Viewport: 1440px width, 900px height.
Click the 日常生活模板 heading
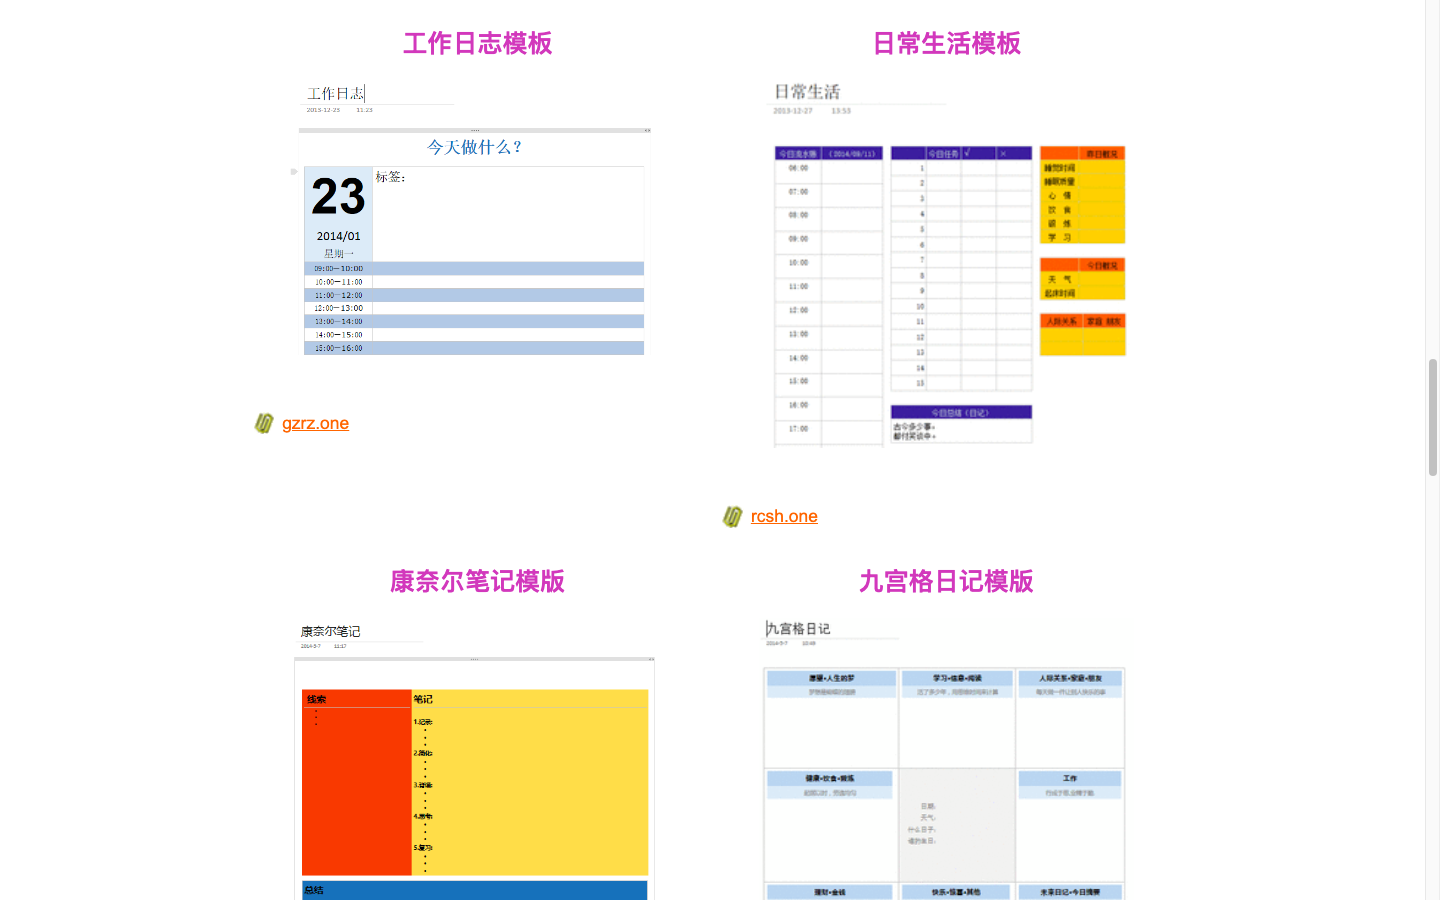948,43
